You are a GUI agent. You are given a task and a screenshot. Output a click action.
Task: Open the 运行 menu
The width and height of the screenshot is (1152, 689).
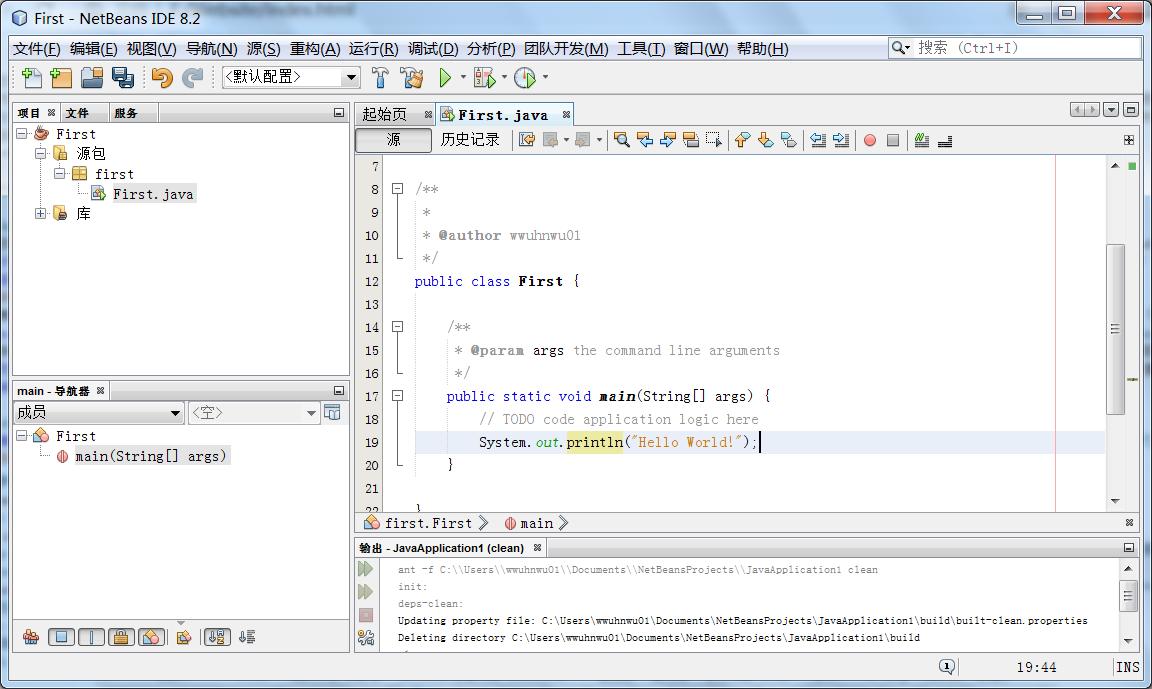pos(374,47)
